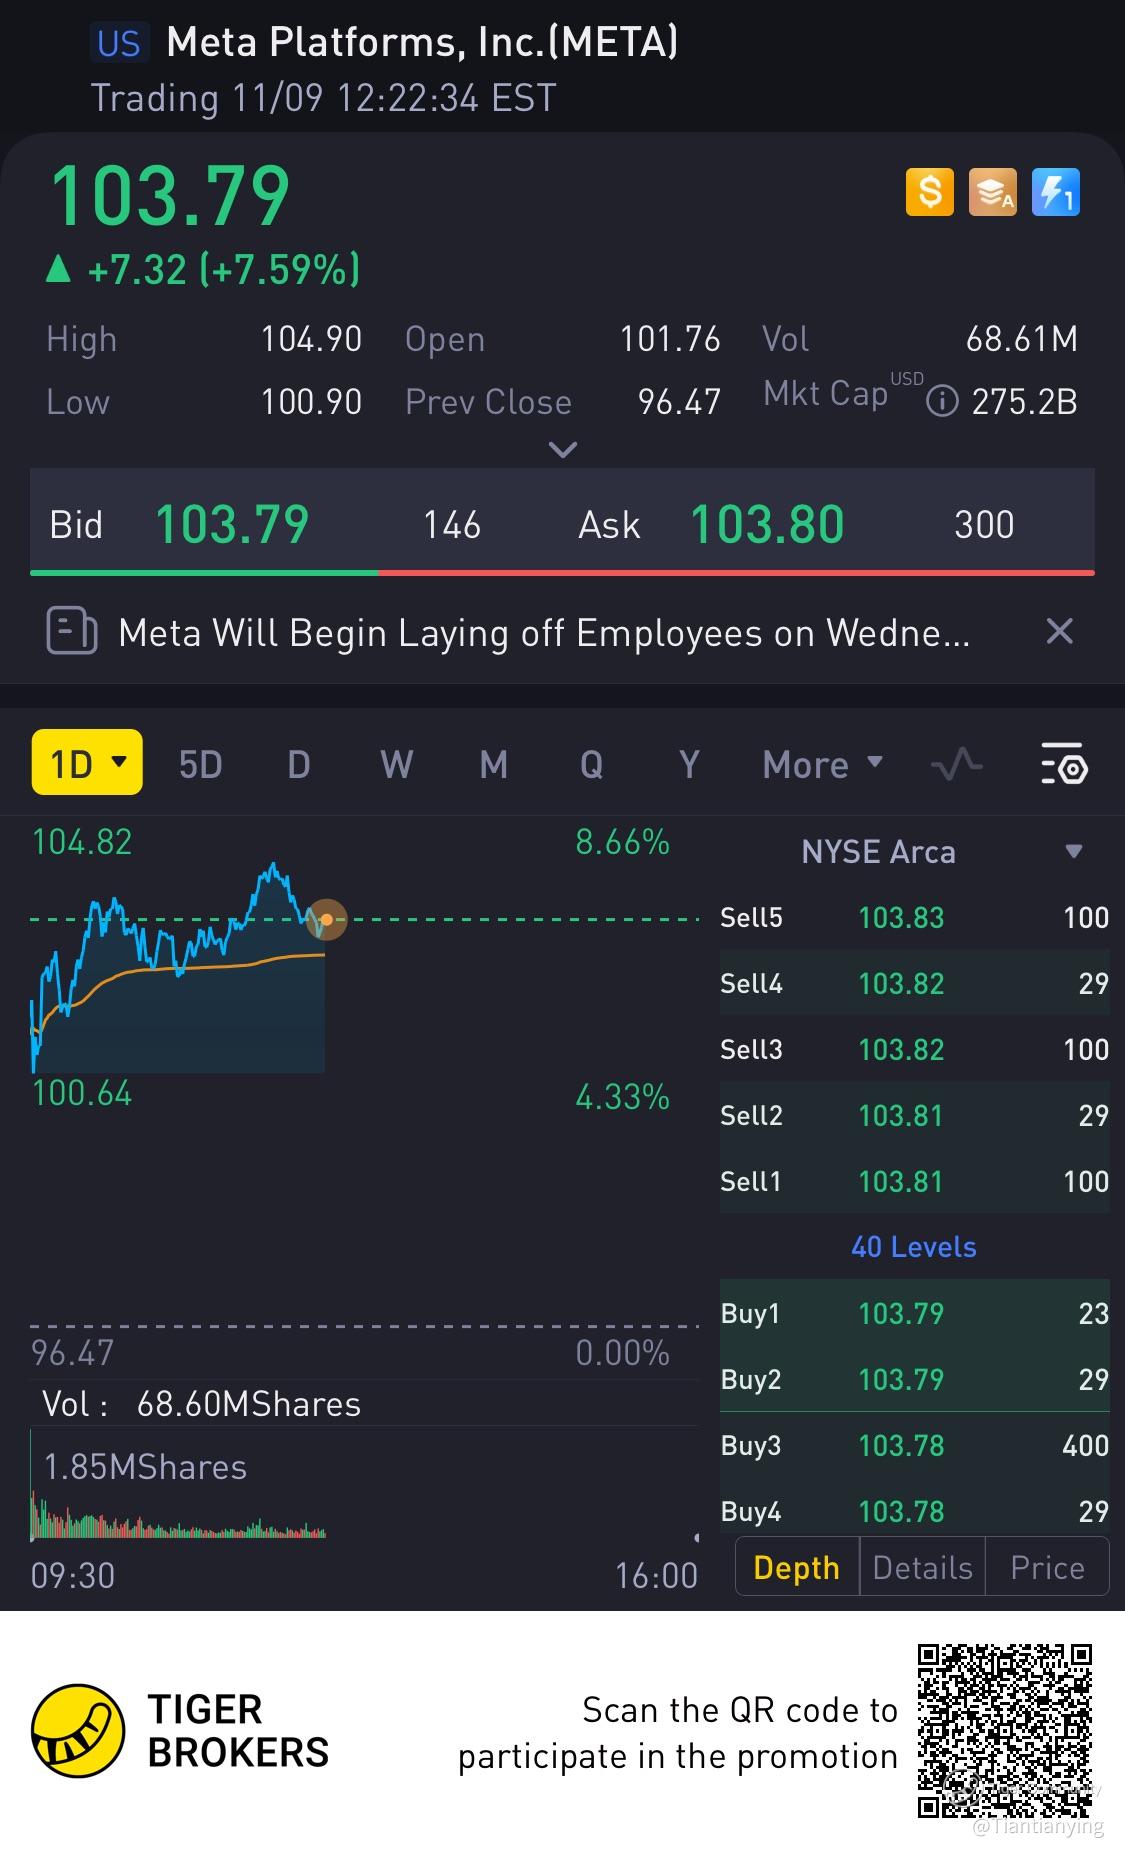Switch chart to Q quarterly timeframe
This screenshot has height=1851, width=1125.
pos(591,765)
